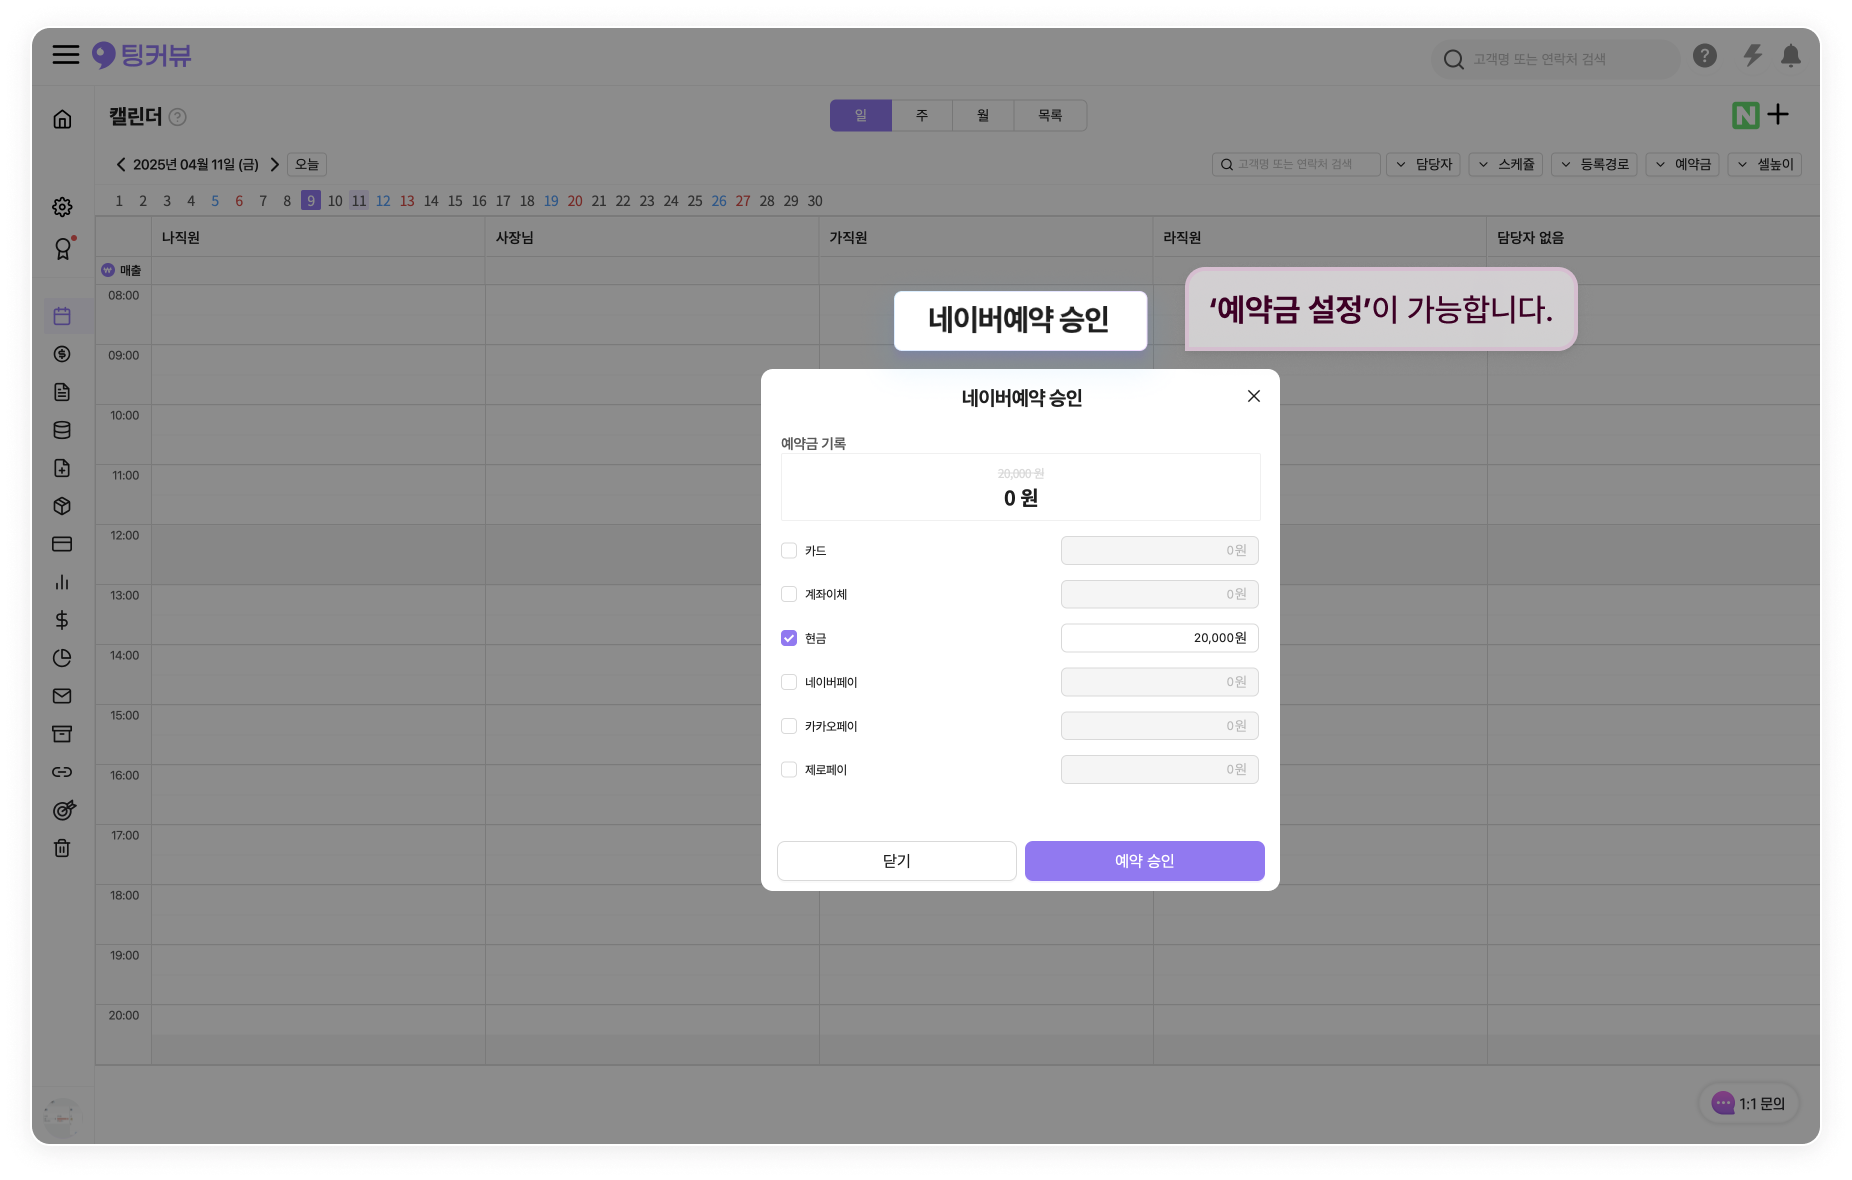Open the mail envelope sidebar icon
The height and width of the screenshot is (1180, 1852).
pos(62,696)
